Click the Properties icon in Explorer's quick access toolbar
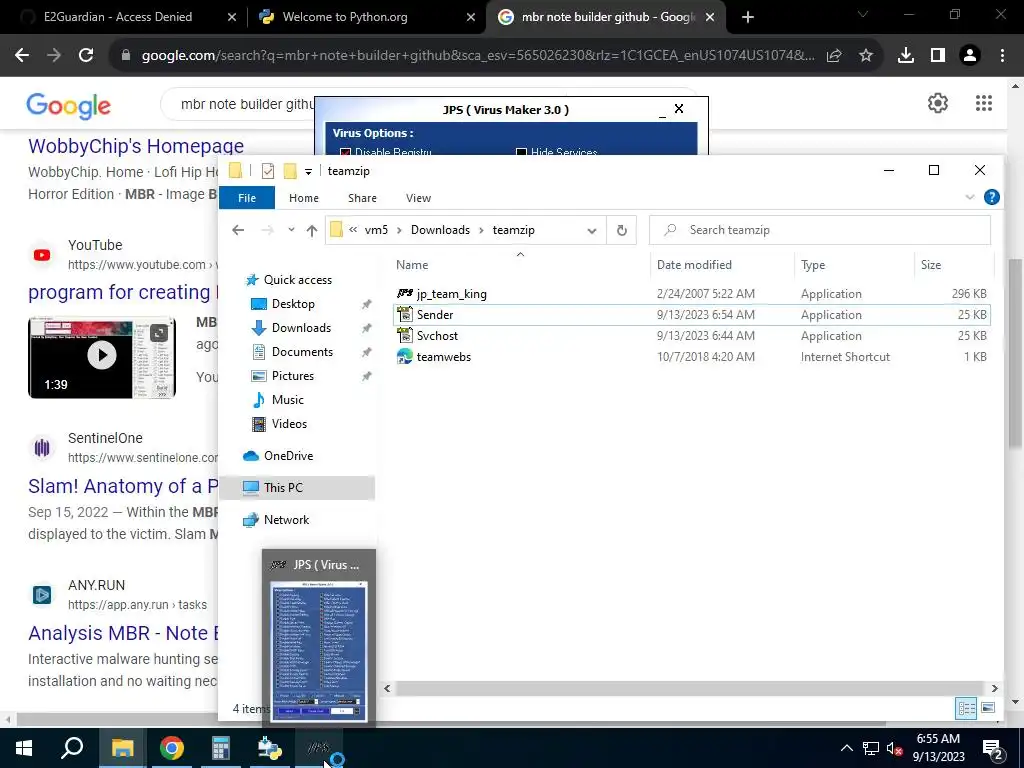The width and height of the screenshot is (1024, 768). pos(268,171)
